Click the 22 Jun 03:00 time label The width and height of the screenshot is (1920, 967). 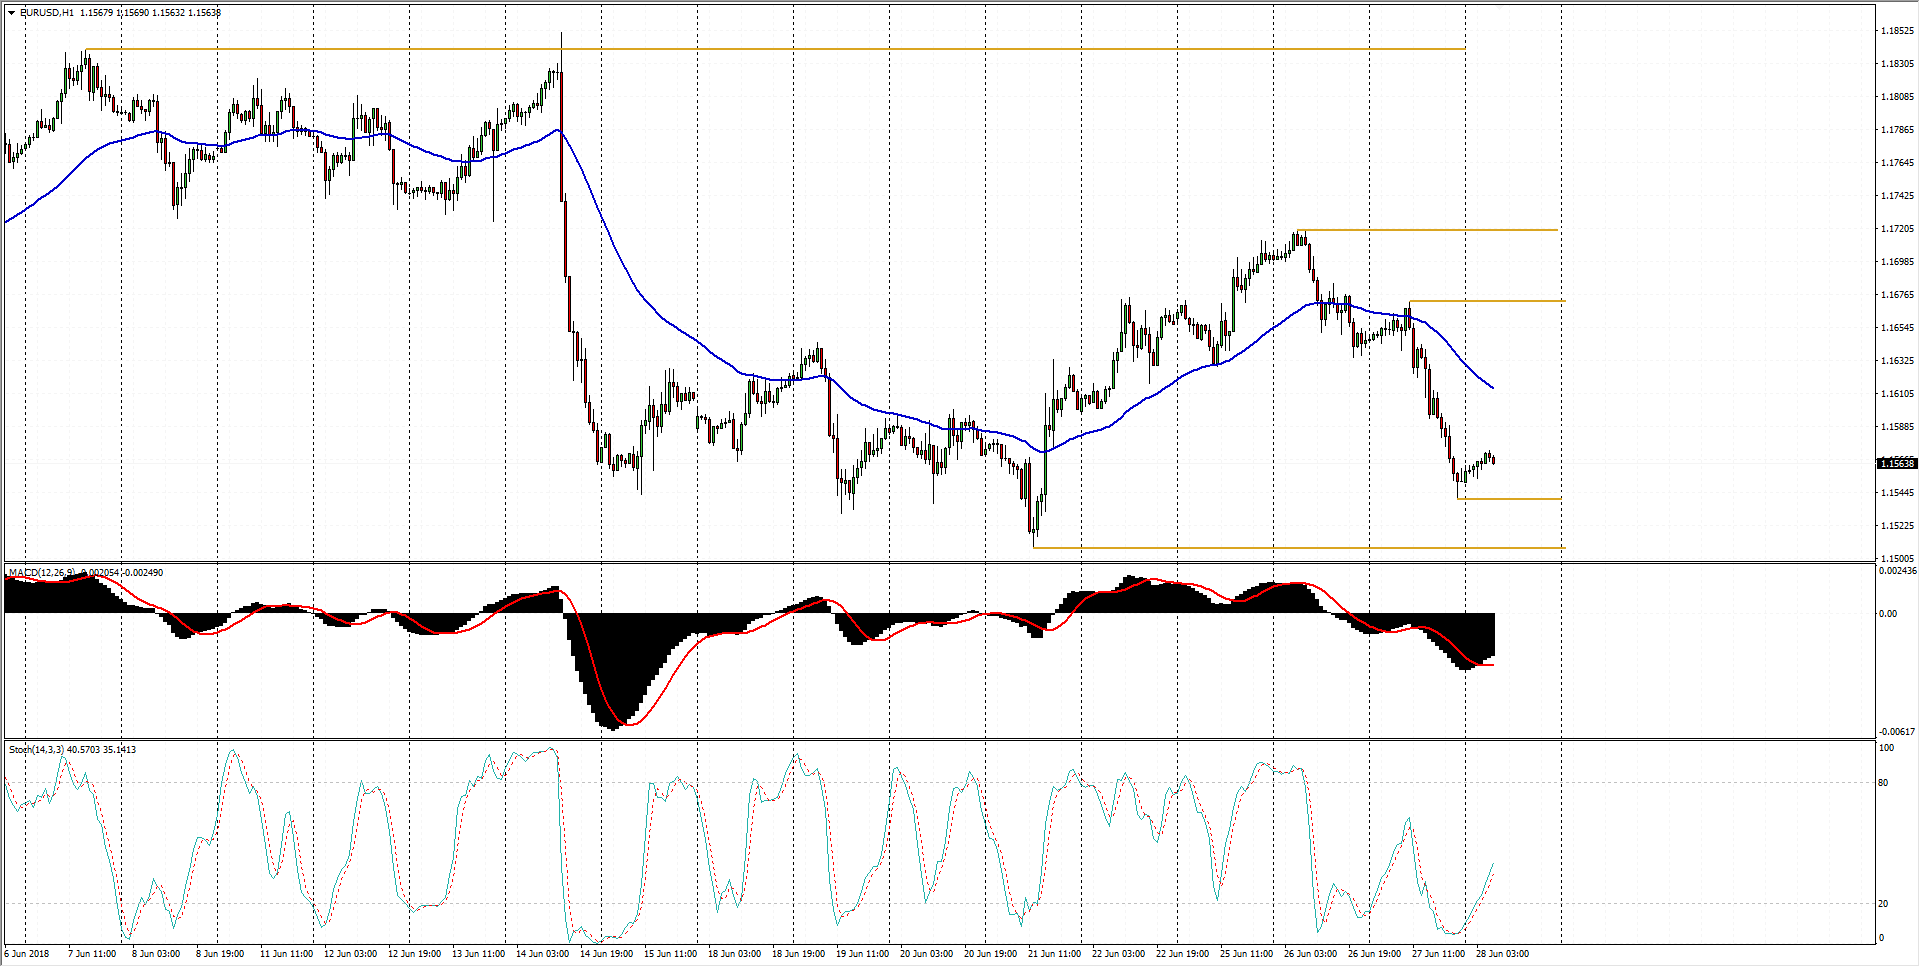click(1118, 954)
